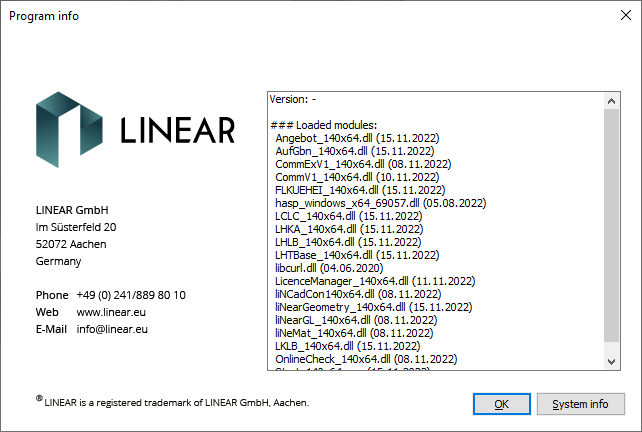
Task: Select the LCLC_140x64.dll entry
Action: [x=349, y=216]
